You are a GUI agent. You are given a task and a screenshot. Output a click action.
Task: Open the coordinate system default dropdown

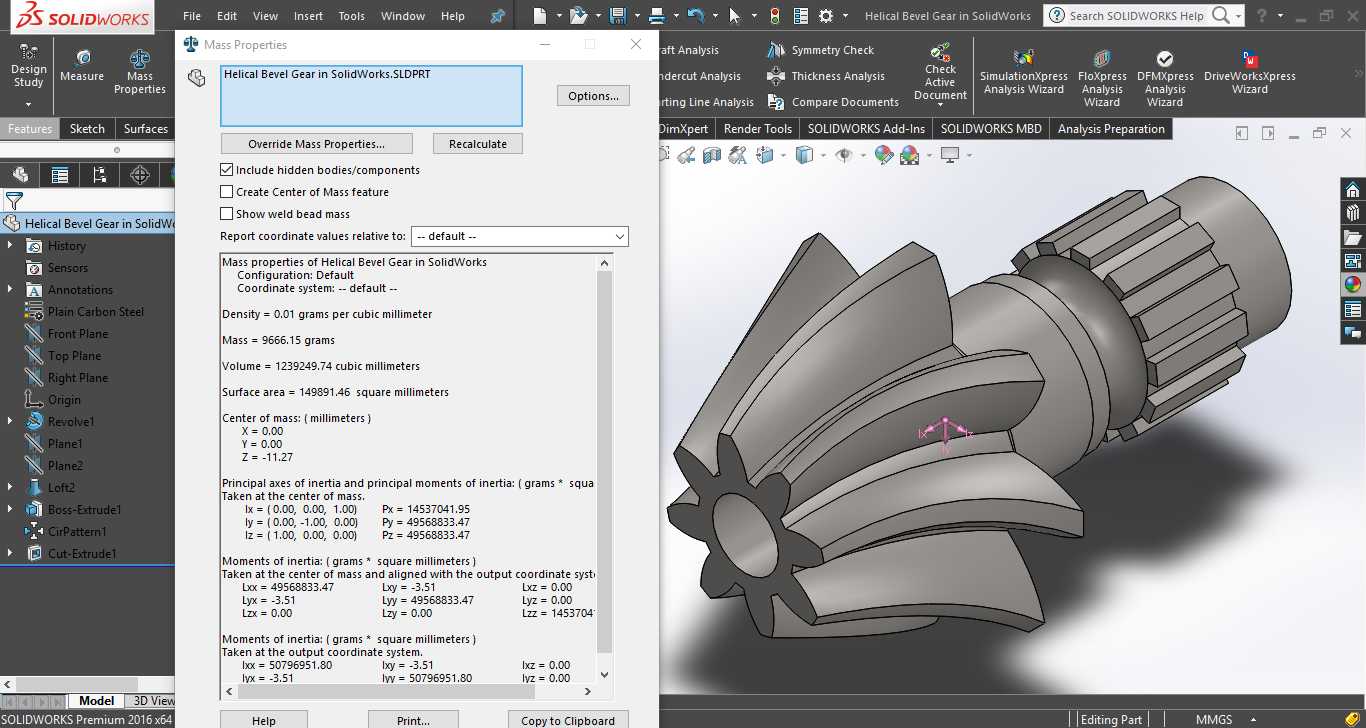[520, 236]
